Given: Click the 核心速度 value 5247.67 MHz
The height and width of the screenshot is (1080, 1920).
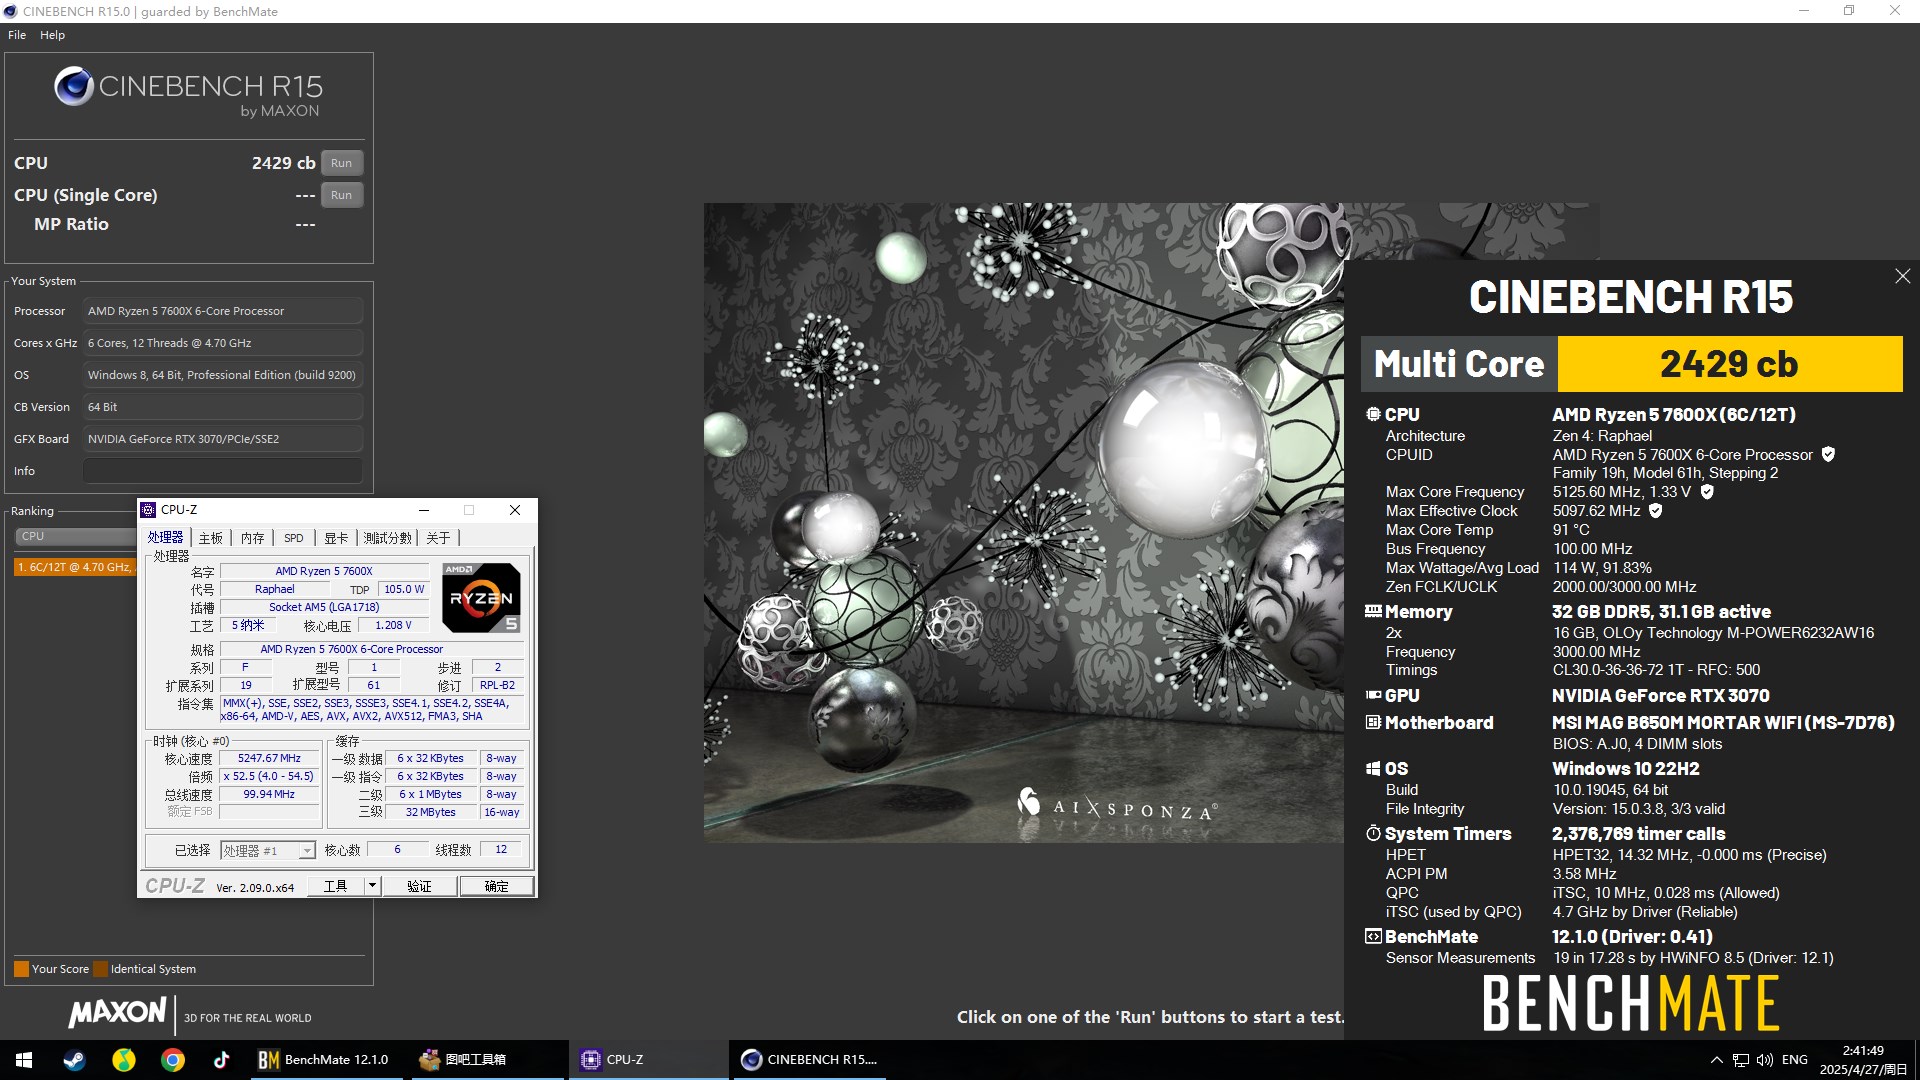Looking at the screenshot, I should 270,759.
